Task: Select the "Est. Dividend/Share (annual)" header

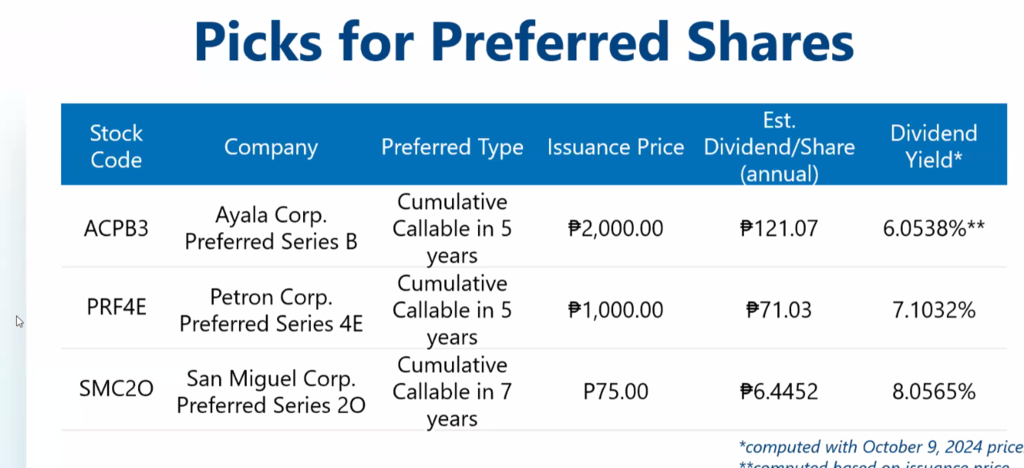Action: 780,147
